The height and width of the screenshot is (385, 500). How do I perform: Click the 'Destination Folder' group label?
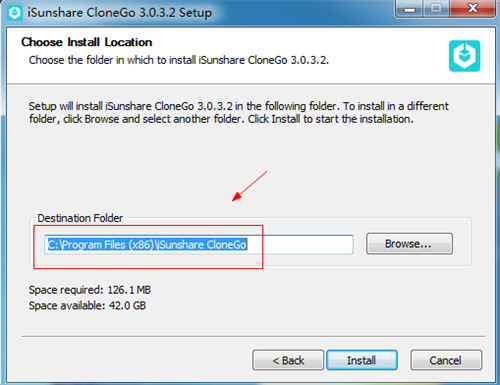point(80,218)
